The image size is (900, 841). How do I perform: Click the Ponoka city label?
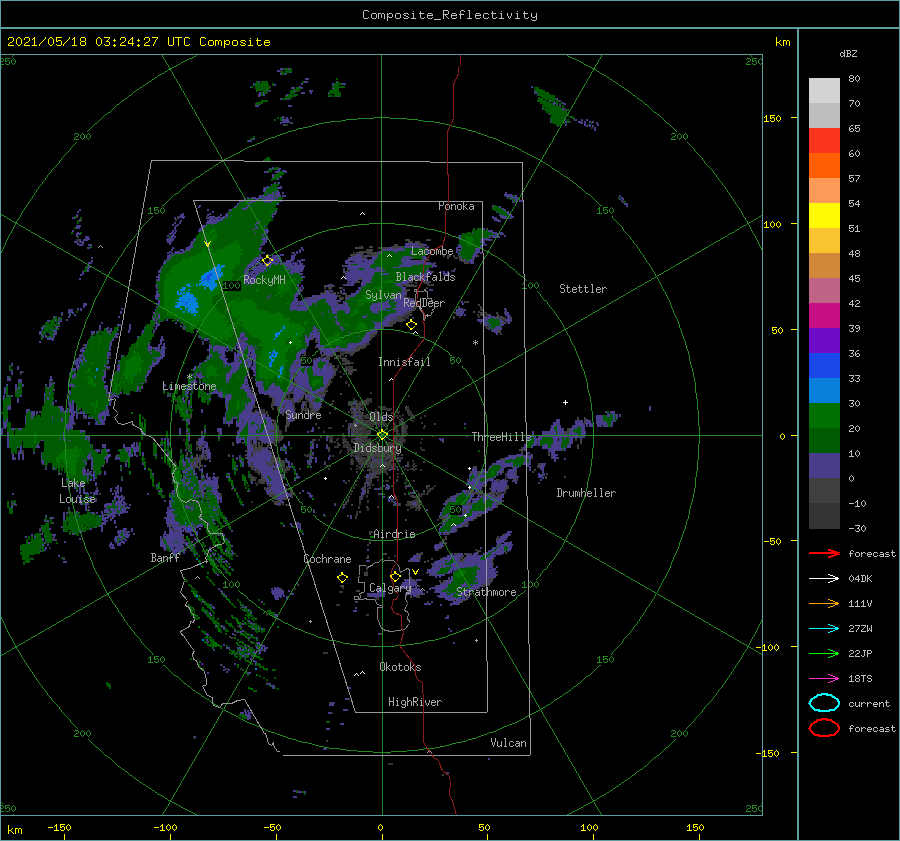456,206
